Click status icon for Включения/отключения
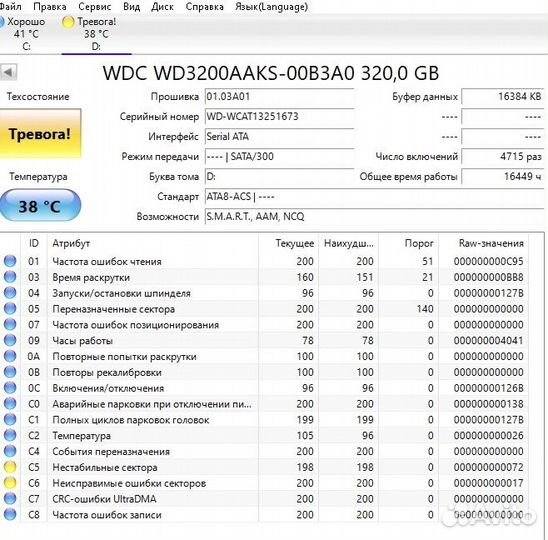The image size is (548, 540). coord(10,387)
